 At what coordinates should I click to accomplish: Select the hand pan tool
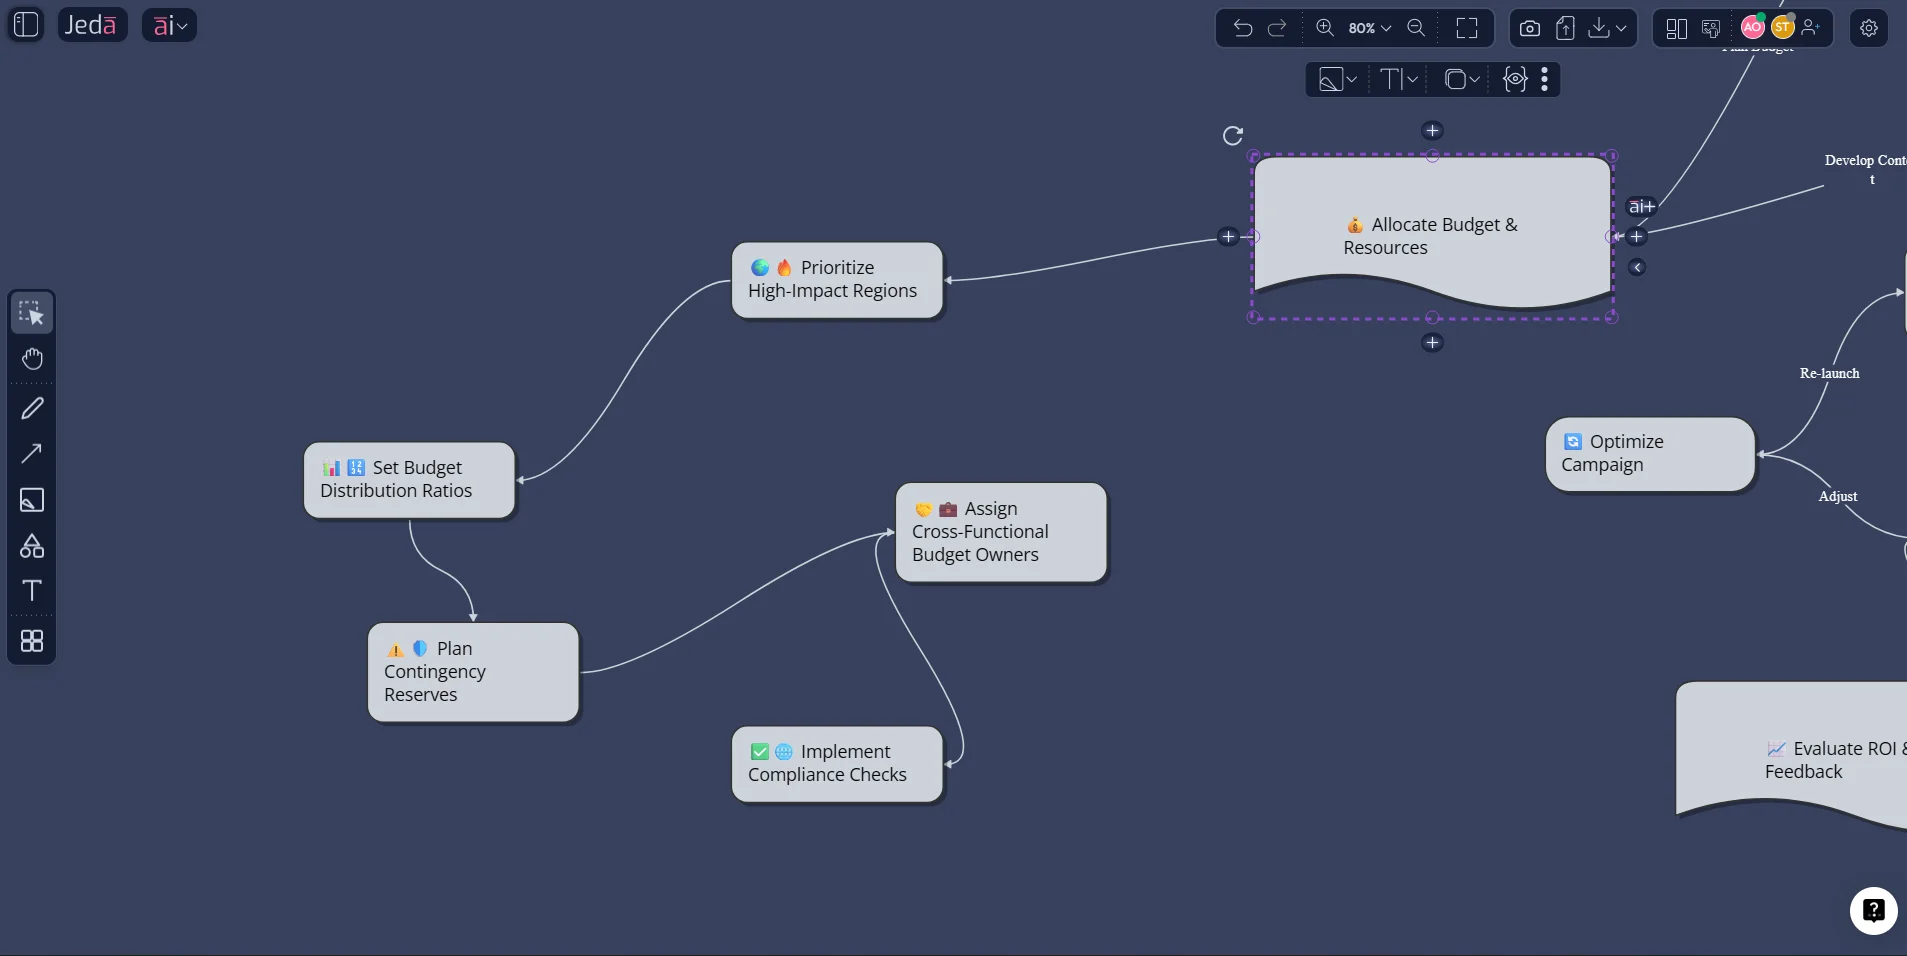click(x=33, y=358)
